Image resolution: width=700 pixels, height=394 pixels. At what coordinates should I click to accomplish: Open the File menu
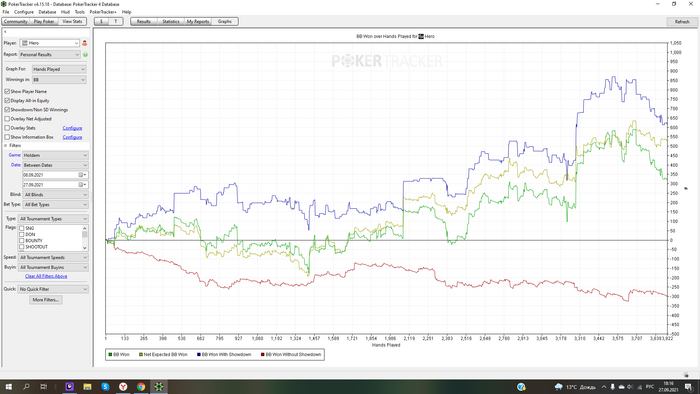point(6,12)
